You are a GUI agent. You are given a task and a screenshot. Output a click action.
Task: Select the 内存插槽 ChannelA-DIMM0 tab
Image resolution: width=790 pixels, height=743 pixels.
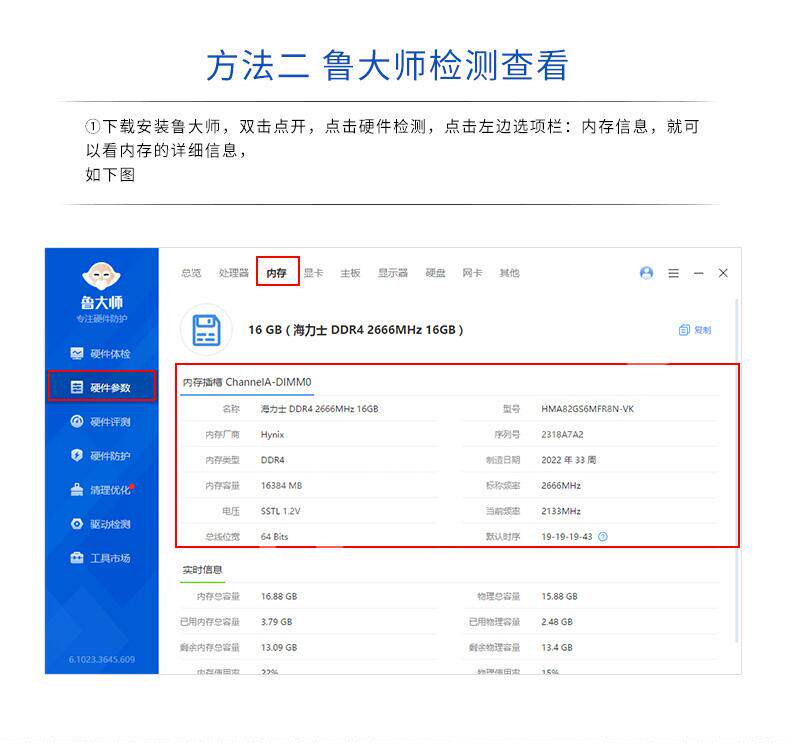[x=247, y=382]
